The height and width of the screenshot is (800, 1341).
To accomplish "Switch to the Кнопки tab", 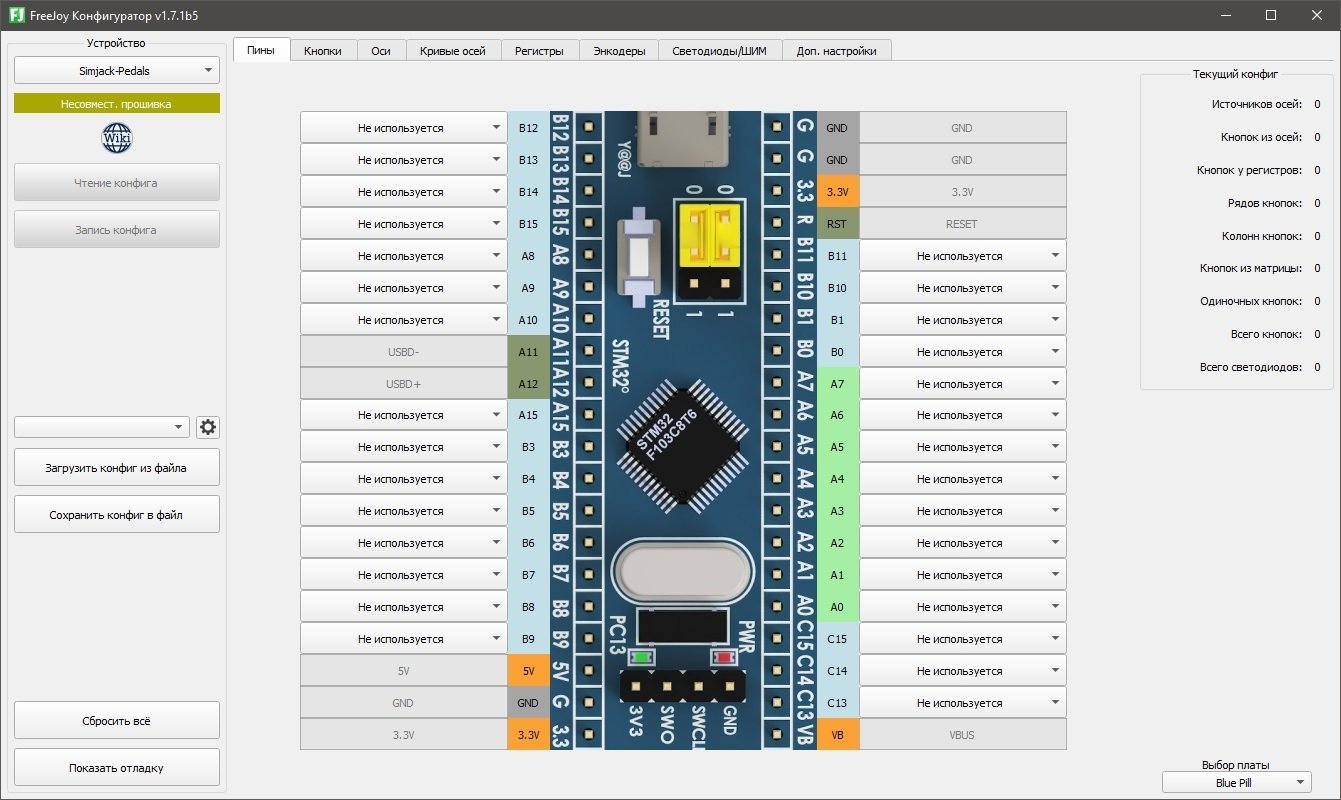I will 323,51.
